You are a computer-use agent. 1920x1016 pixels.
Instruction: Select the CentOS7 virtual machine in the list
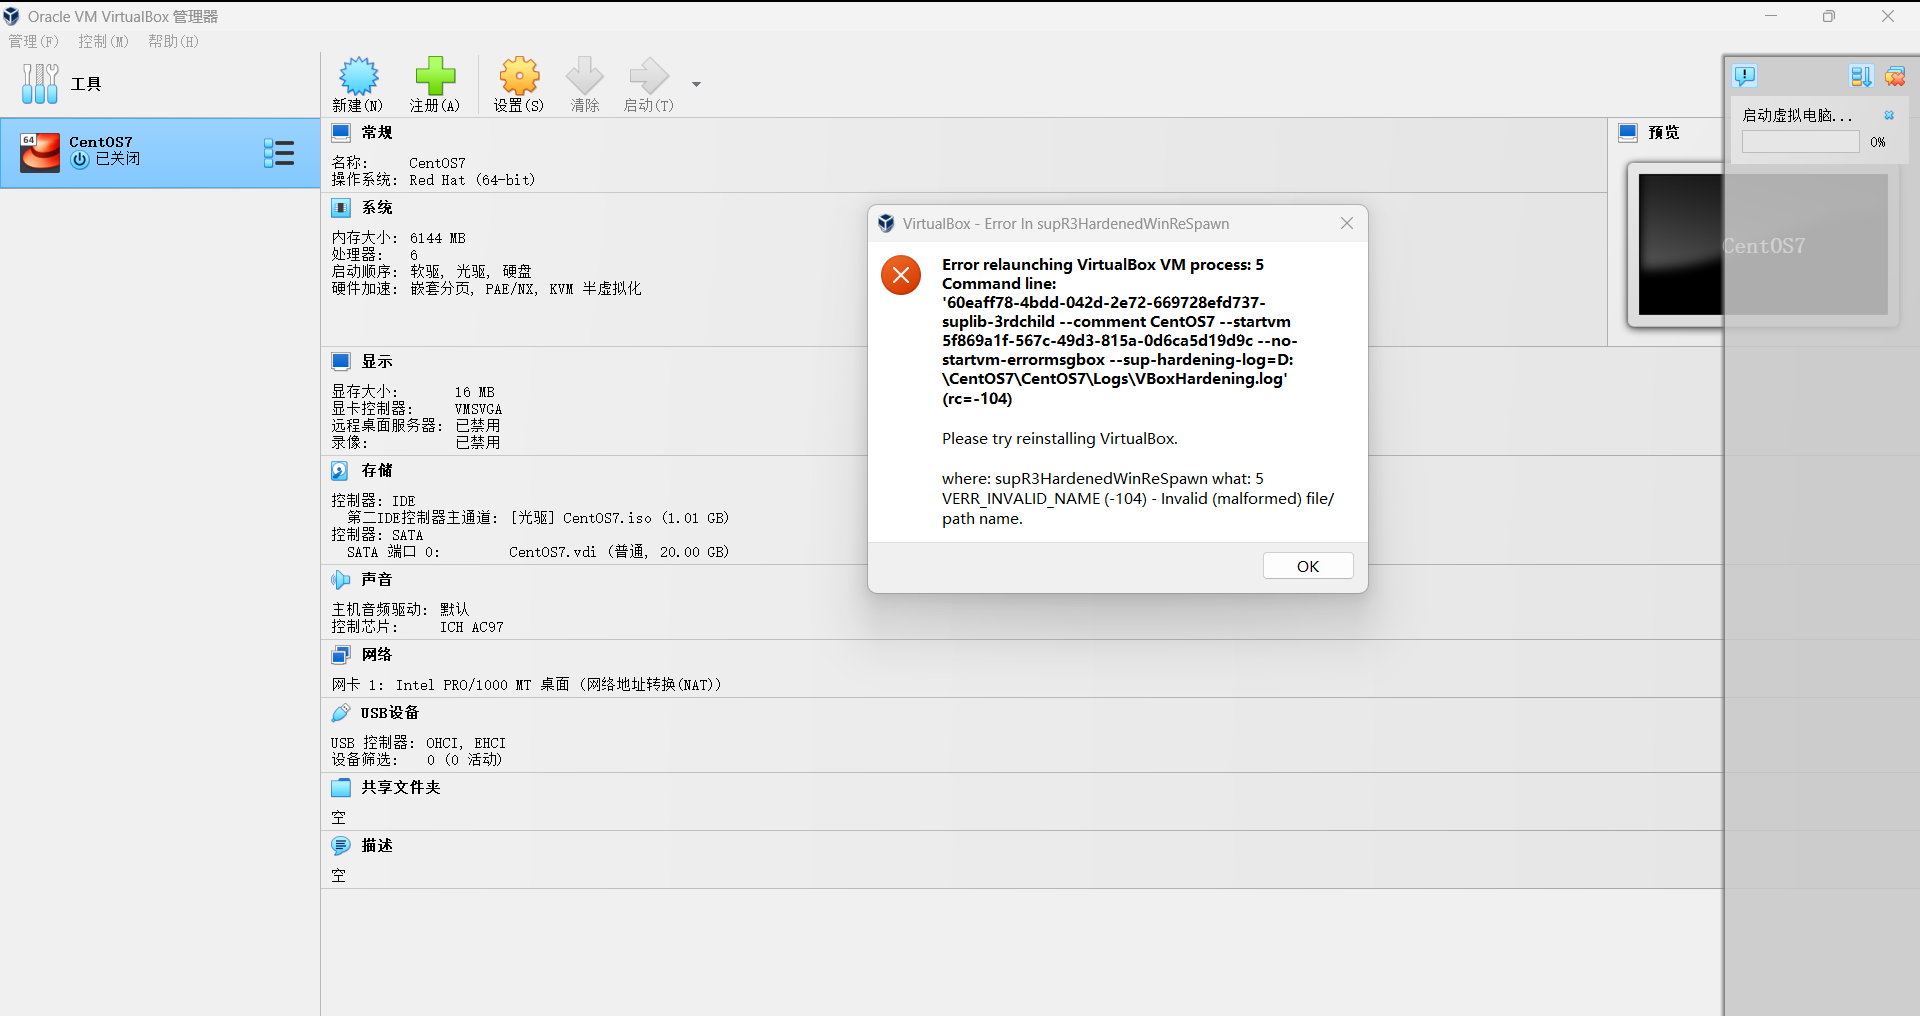[x=160, y=153]
